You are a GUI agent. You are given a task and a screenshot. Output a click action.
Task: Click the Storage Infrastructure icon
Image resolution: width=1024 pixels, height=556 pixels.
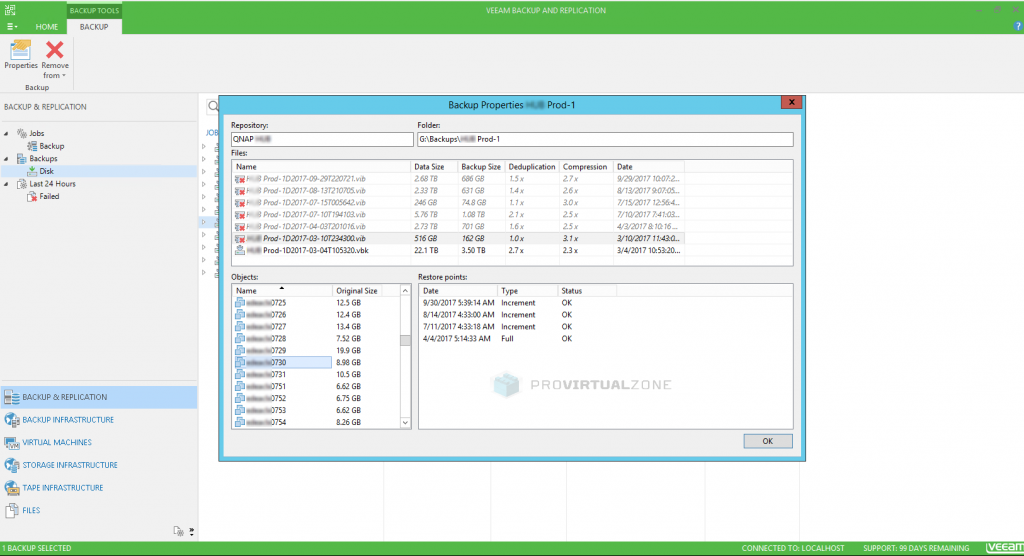[12, 465]
